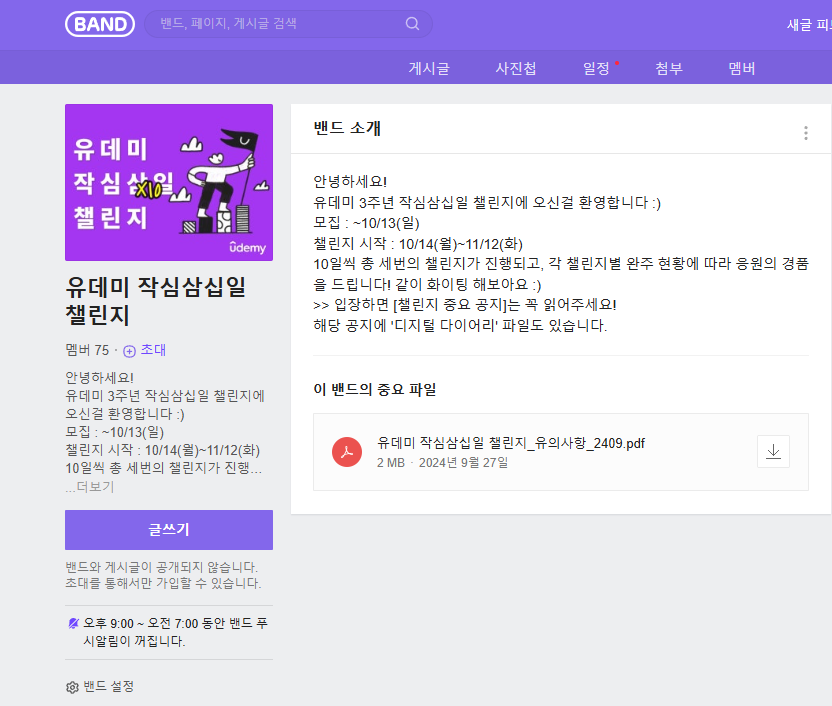Screen dimensions: 832x706
Task: Switch to the 게시글 tab
Action: (429, 68)
